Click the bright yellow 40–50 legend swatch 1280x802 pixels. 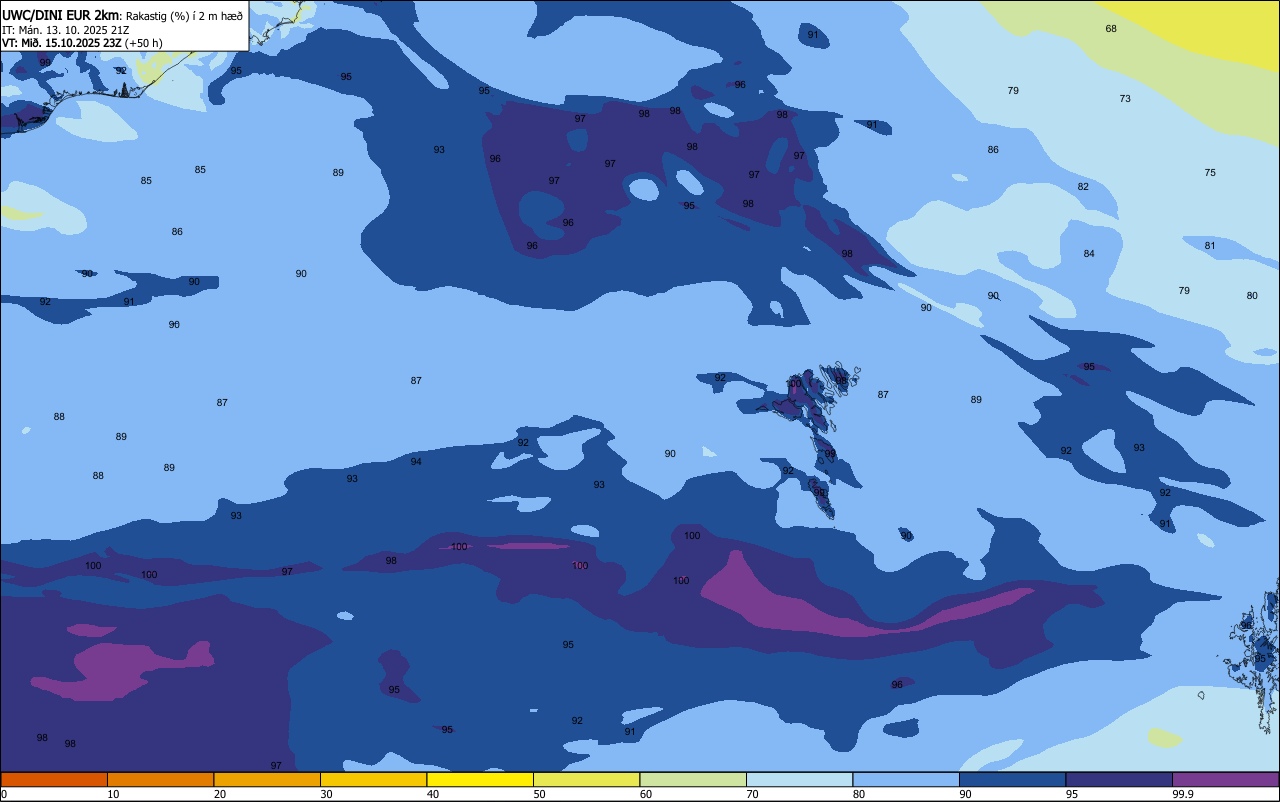click(x=480, y=779)
